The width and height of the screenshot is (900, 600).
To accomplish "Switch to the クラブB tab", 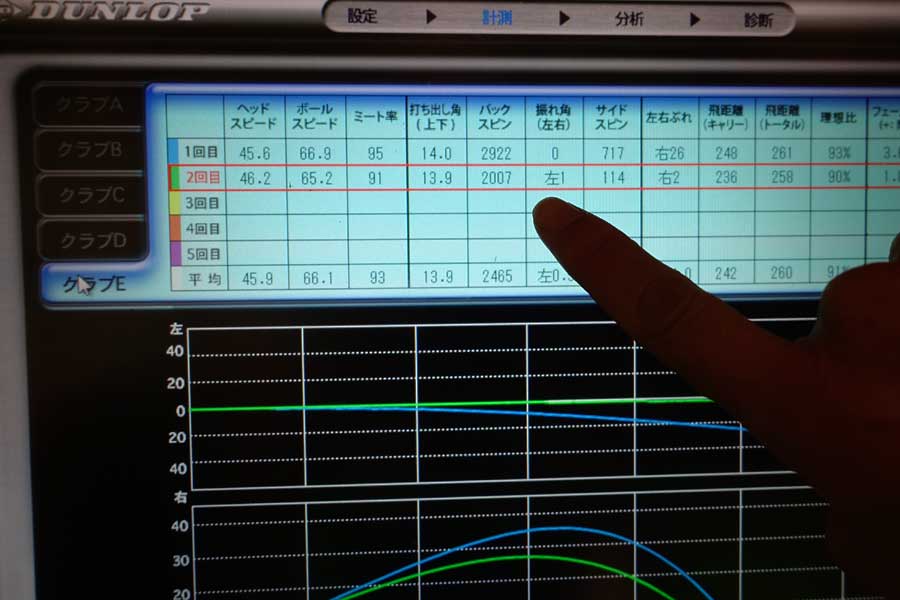I will click(x=90, y=149).
